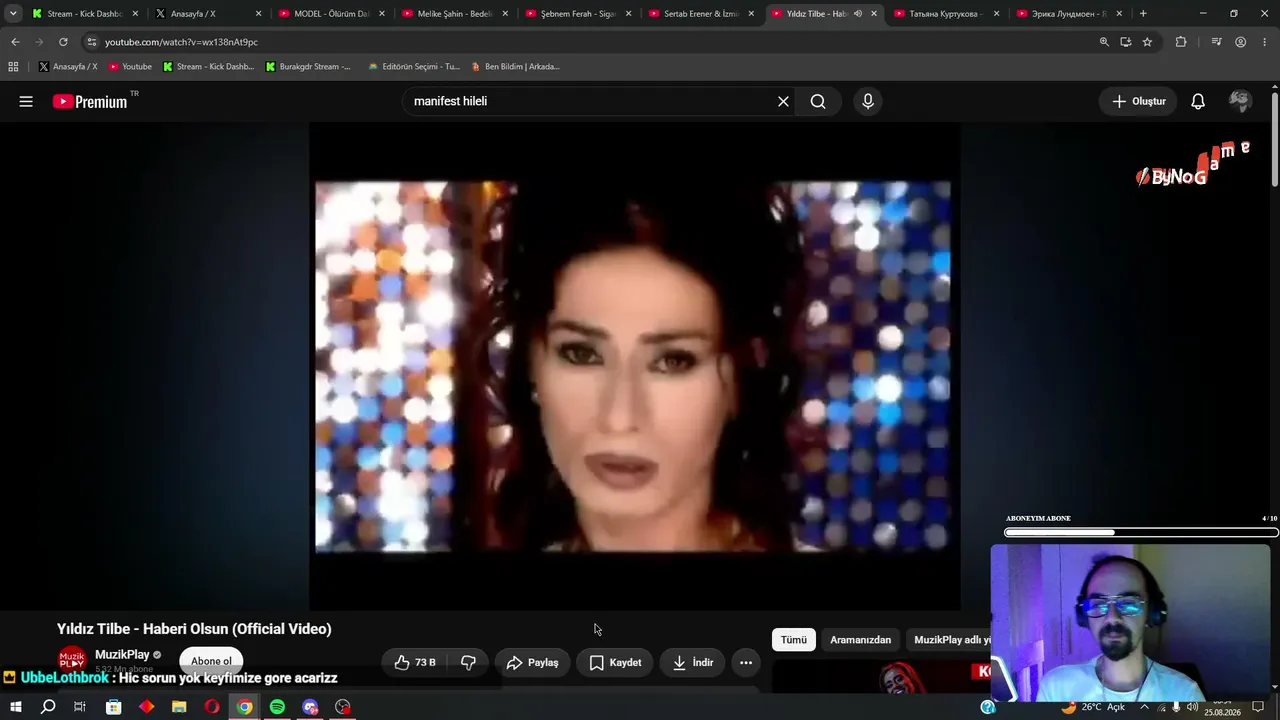Select the Tümü filter chip
Image resolution: width=1280 pixels, height=720 pixels.
pyautogui.click(x=794, y=640)
